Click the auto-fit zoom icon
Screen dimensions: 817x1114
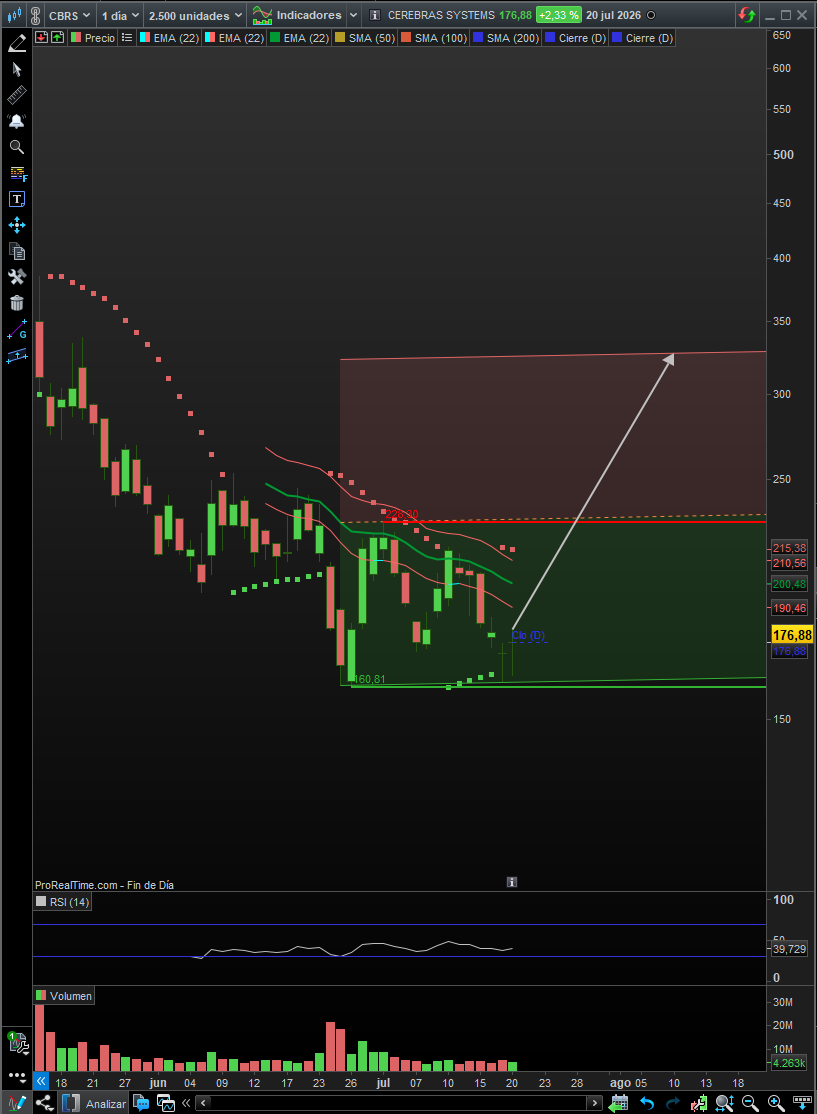tap(724, 1103)
